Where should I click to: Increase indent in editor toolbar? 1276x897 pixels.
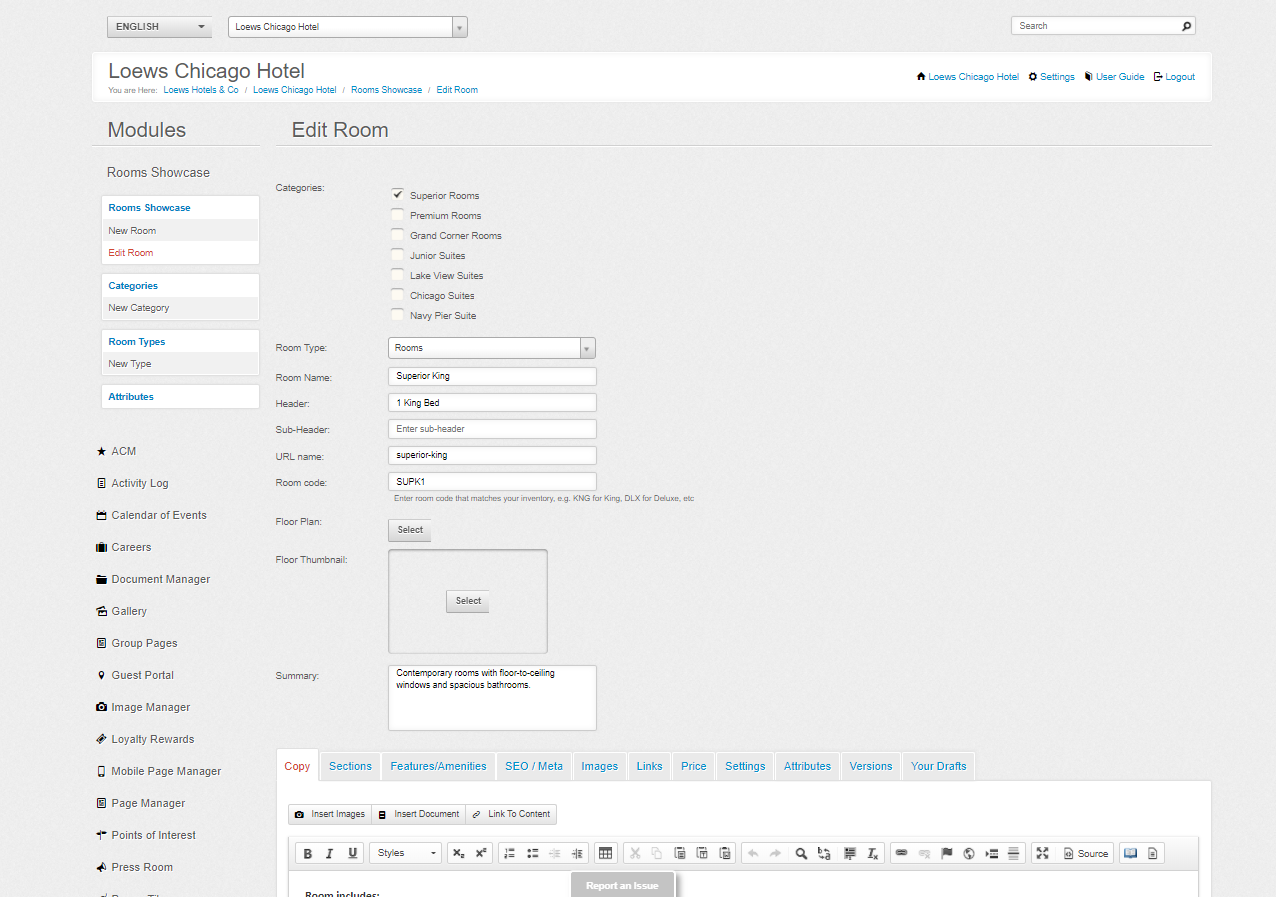(x=577, y=853)
